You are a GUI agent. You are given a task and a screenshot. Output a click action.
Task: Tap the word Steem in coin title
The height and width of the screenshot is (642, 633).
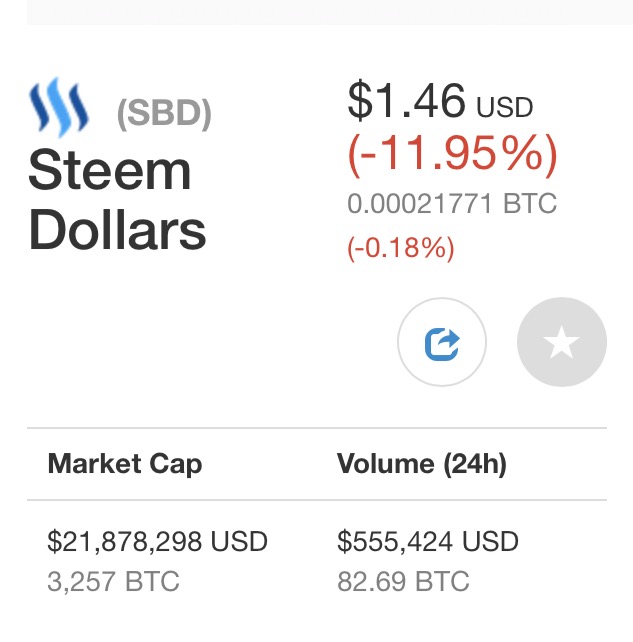click(x=109, y=171)
